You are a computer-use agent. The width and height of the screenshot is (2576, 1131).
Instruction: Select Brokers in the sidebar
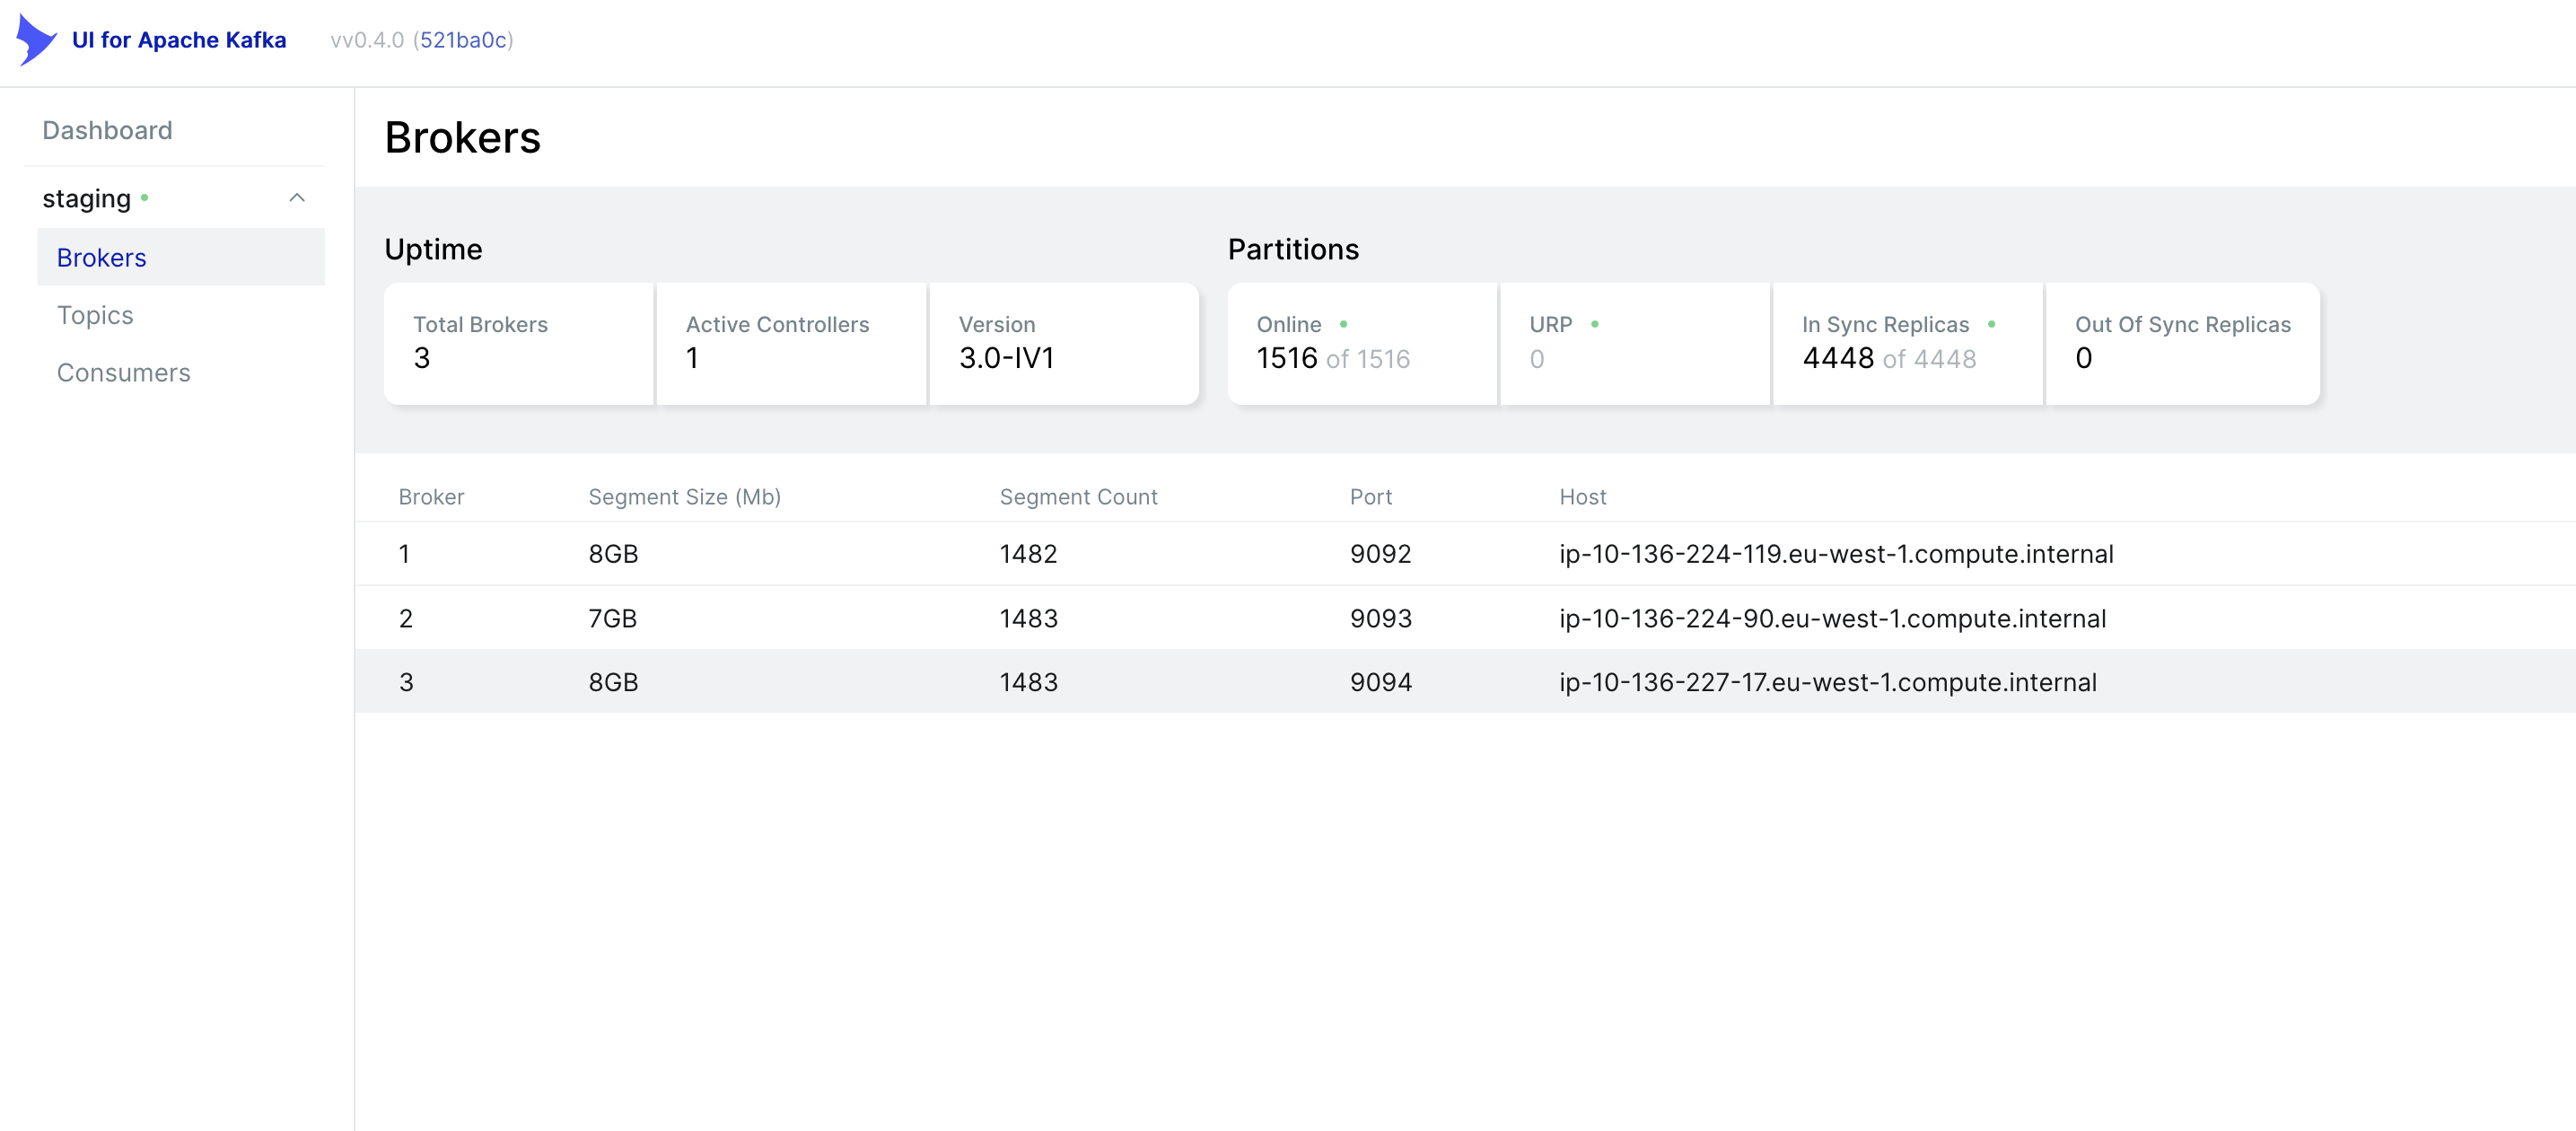(101, 257)
